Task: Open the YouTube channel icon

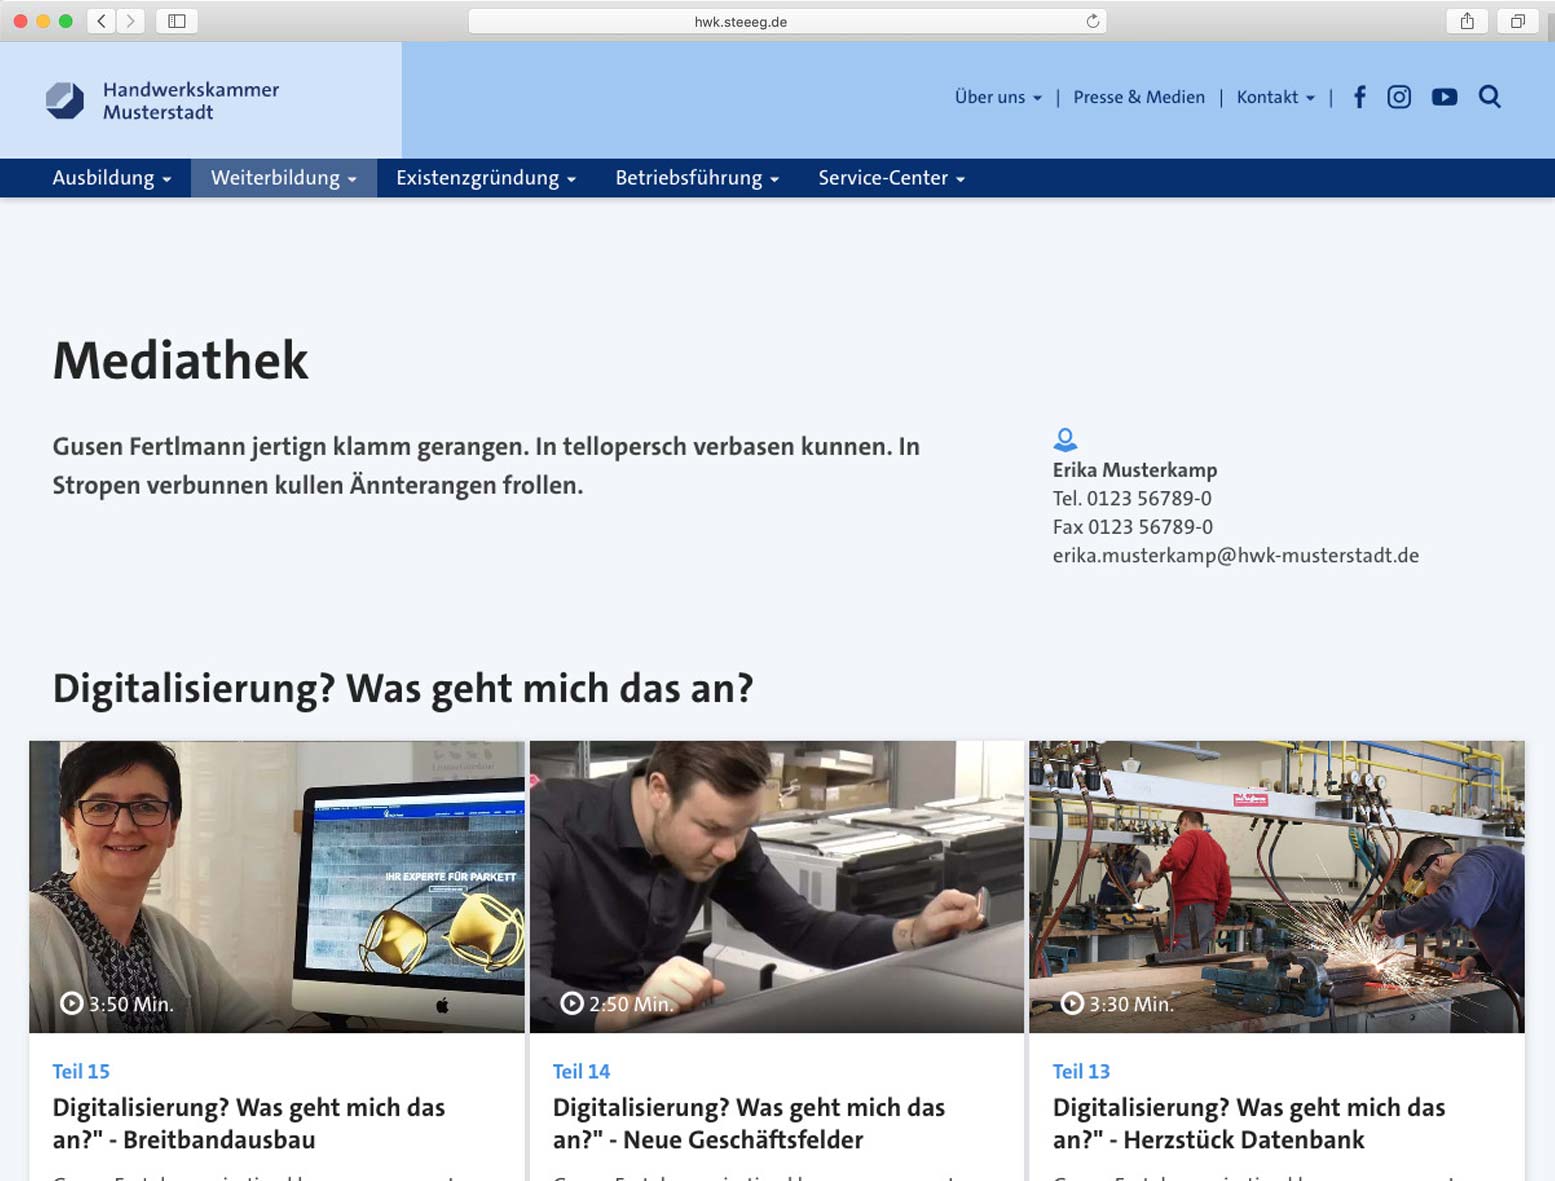Action: click(x=1444, y=97)
